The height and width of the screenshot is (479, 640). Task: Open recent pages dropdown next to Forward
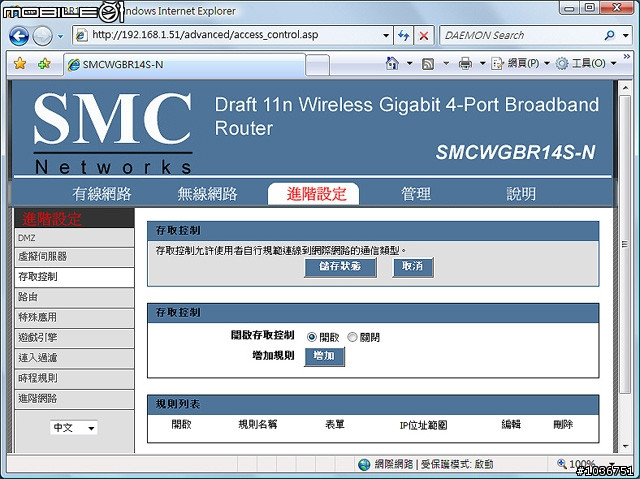tap(61, 36)
